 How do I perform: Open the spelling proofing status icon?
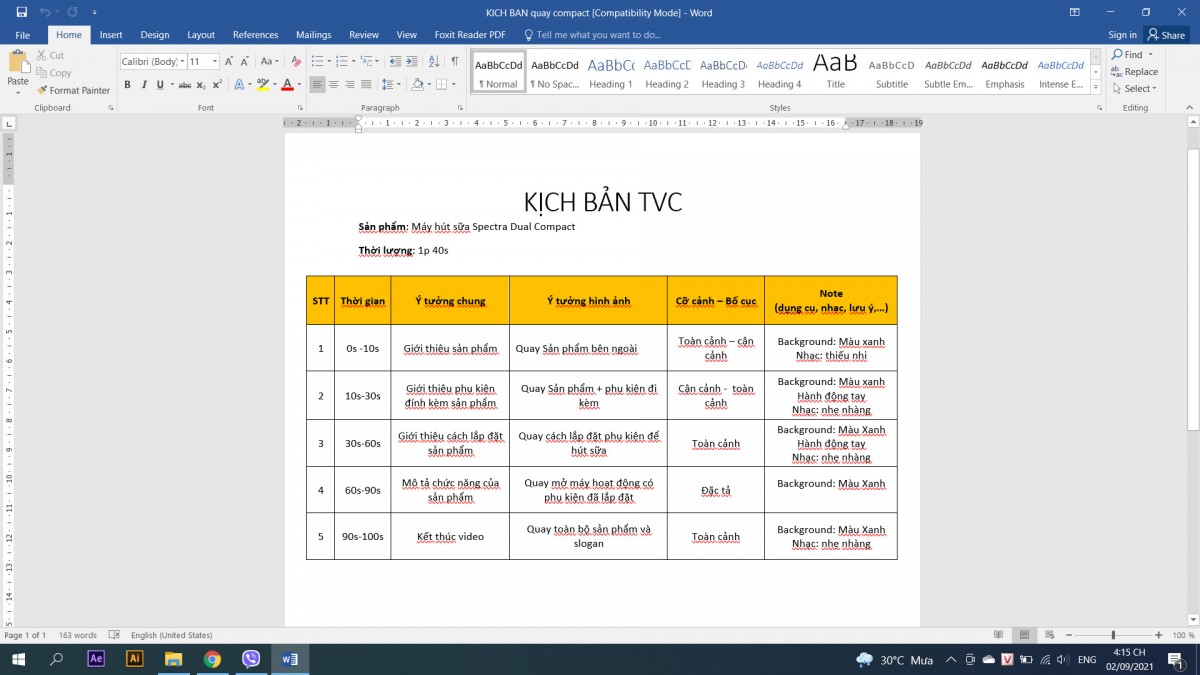114,635
